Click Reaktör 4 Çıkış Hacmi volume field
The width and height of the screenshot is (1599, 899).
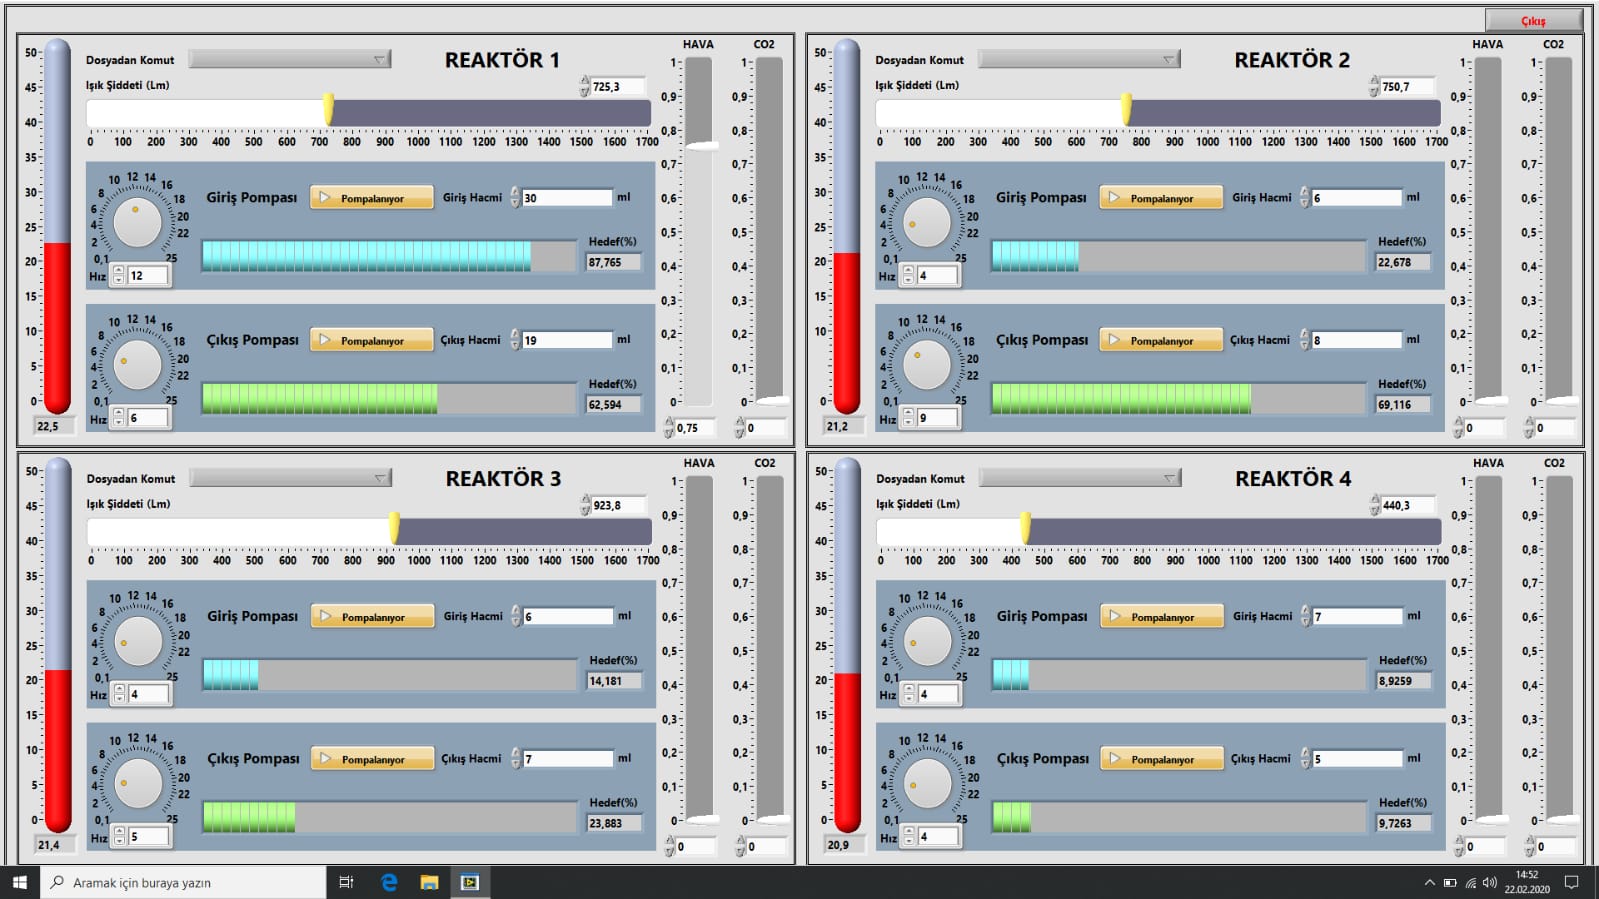click(1355, 759)
